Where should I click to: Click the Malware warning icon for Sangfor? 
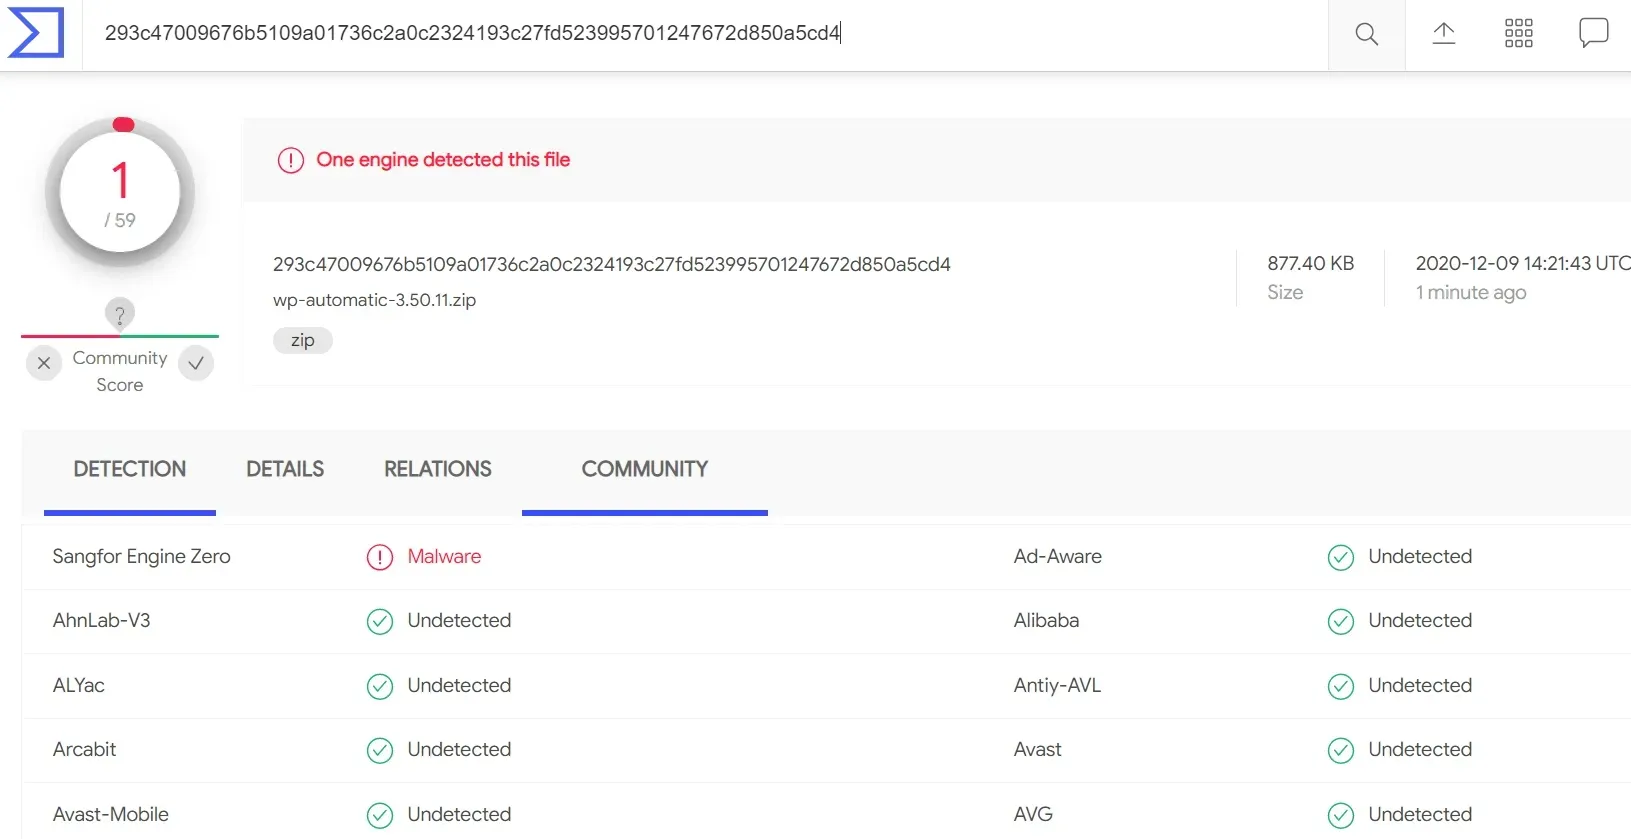point(380,557)
